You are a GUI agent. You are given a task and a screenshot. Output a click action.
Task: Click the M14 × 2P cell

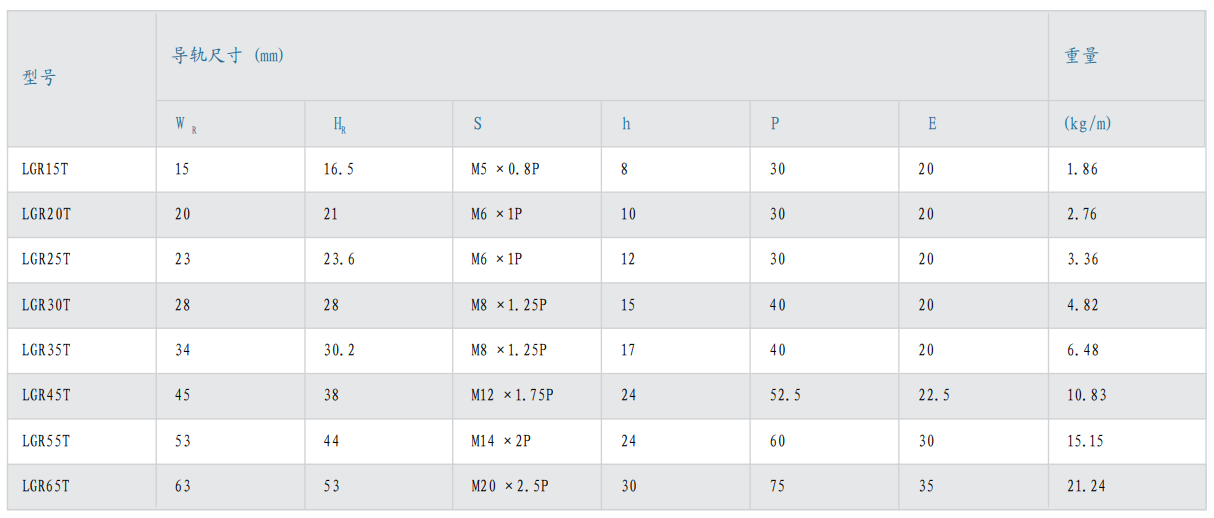coord(503,441)
